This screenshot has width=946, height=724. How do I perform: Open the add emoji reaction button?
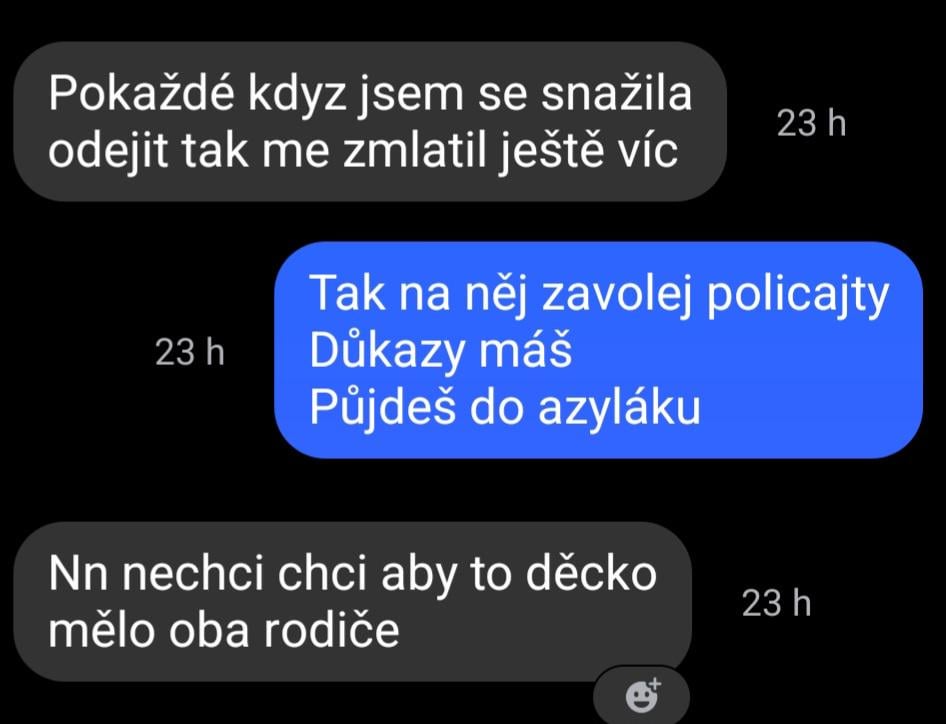(642, 696)
